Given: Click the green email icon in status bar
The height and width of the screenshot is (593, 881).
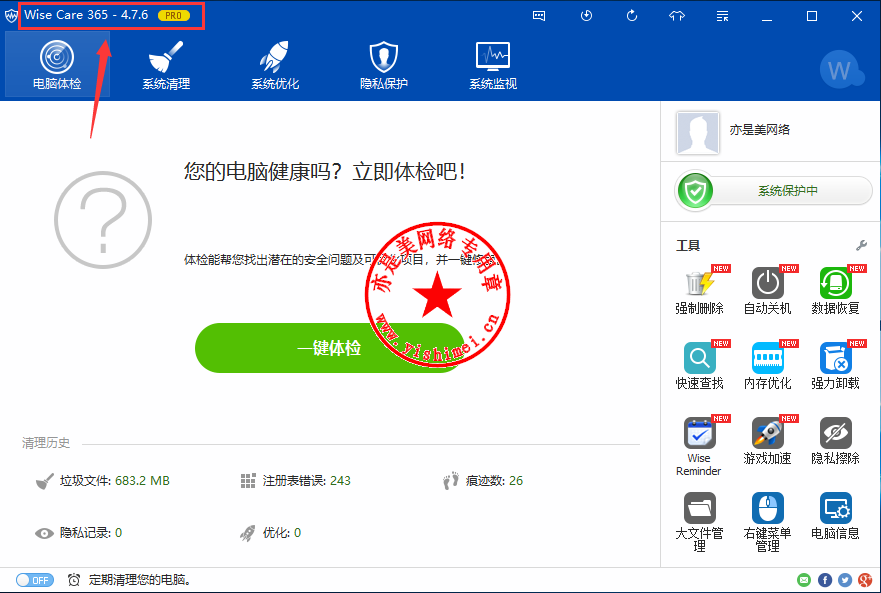Looking at the screenshot, I should [x=804, y=580].
